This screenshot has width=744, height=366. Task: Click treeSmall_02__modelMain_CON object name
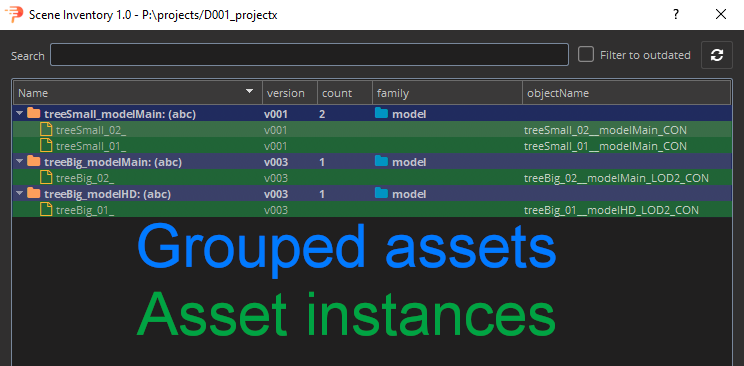click(x=605, y=130)
